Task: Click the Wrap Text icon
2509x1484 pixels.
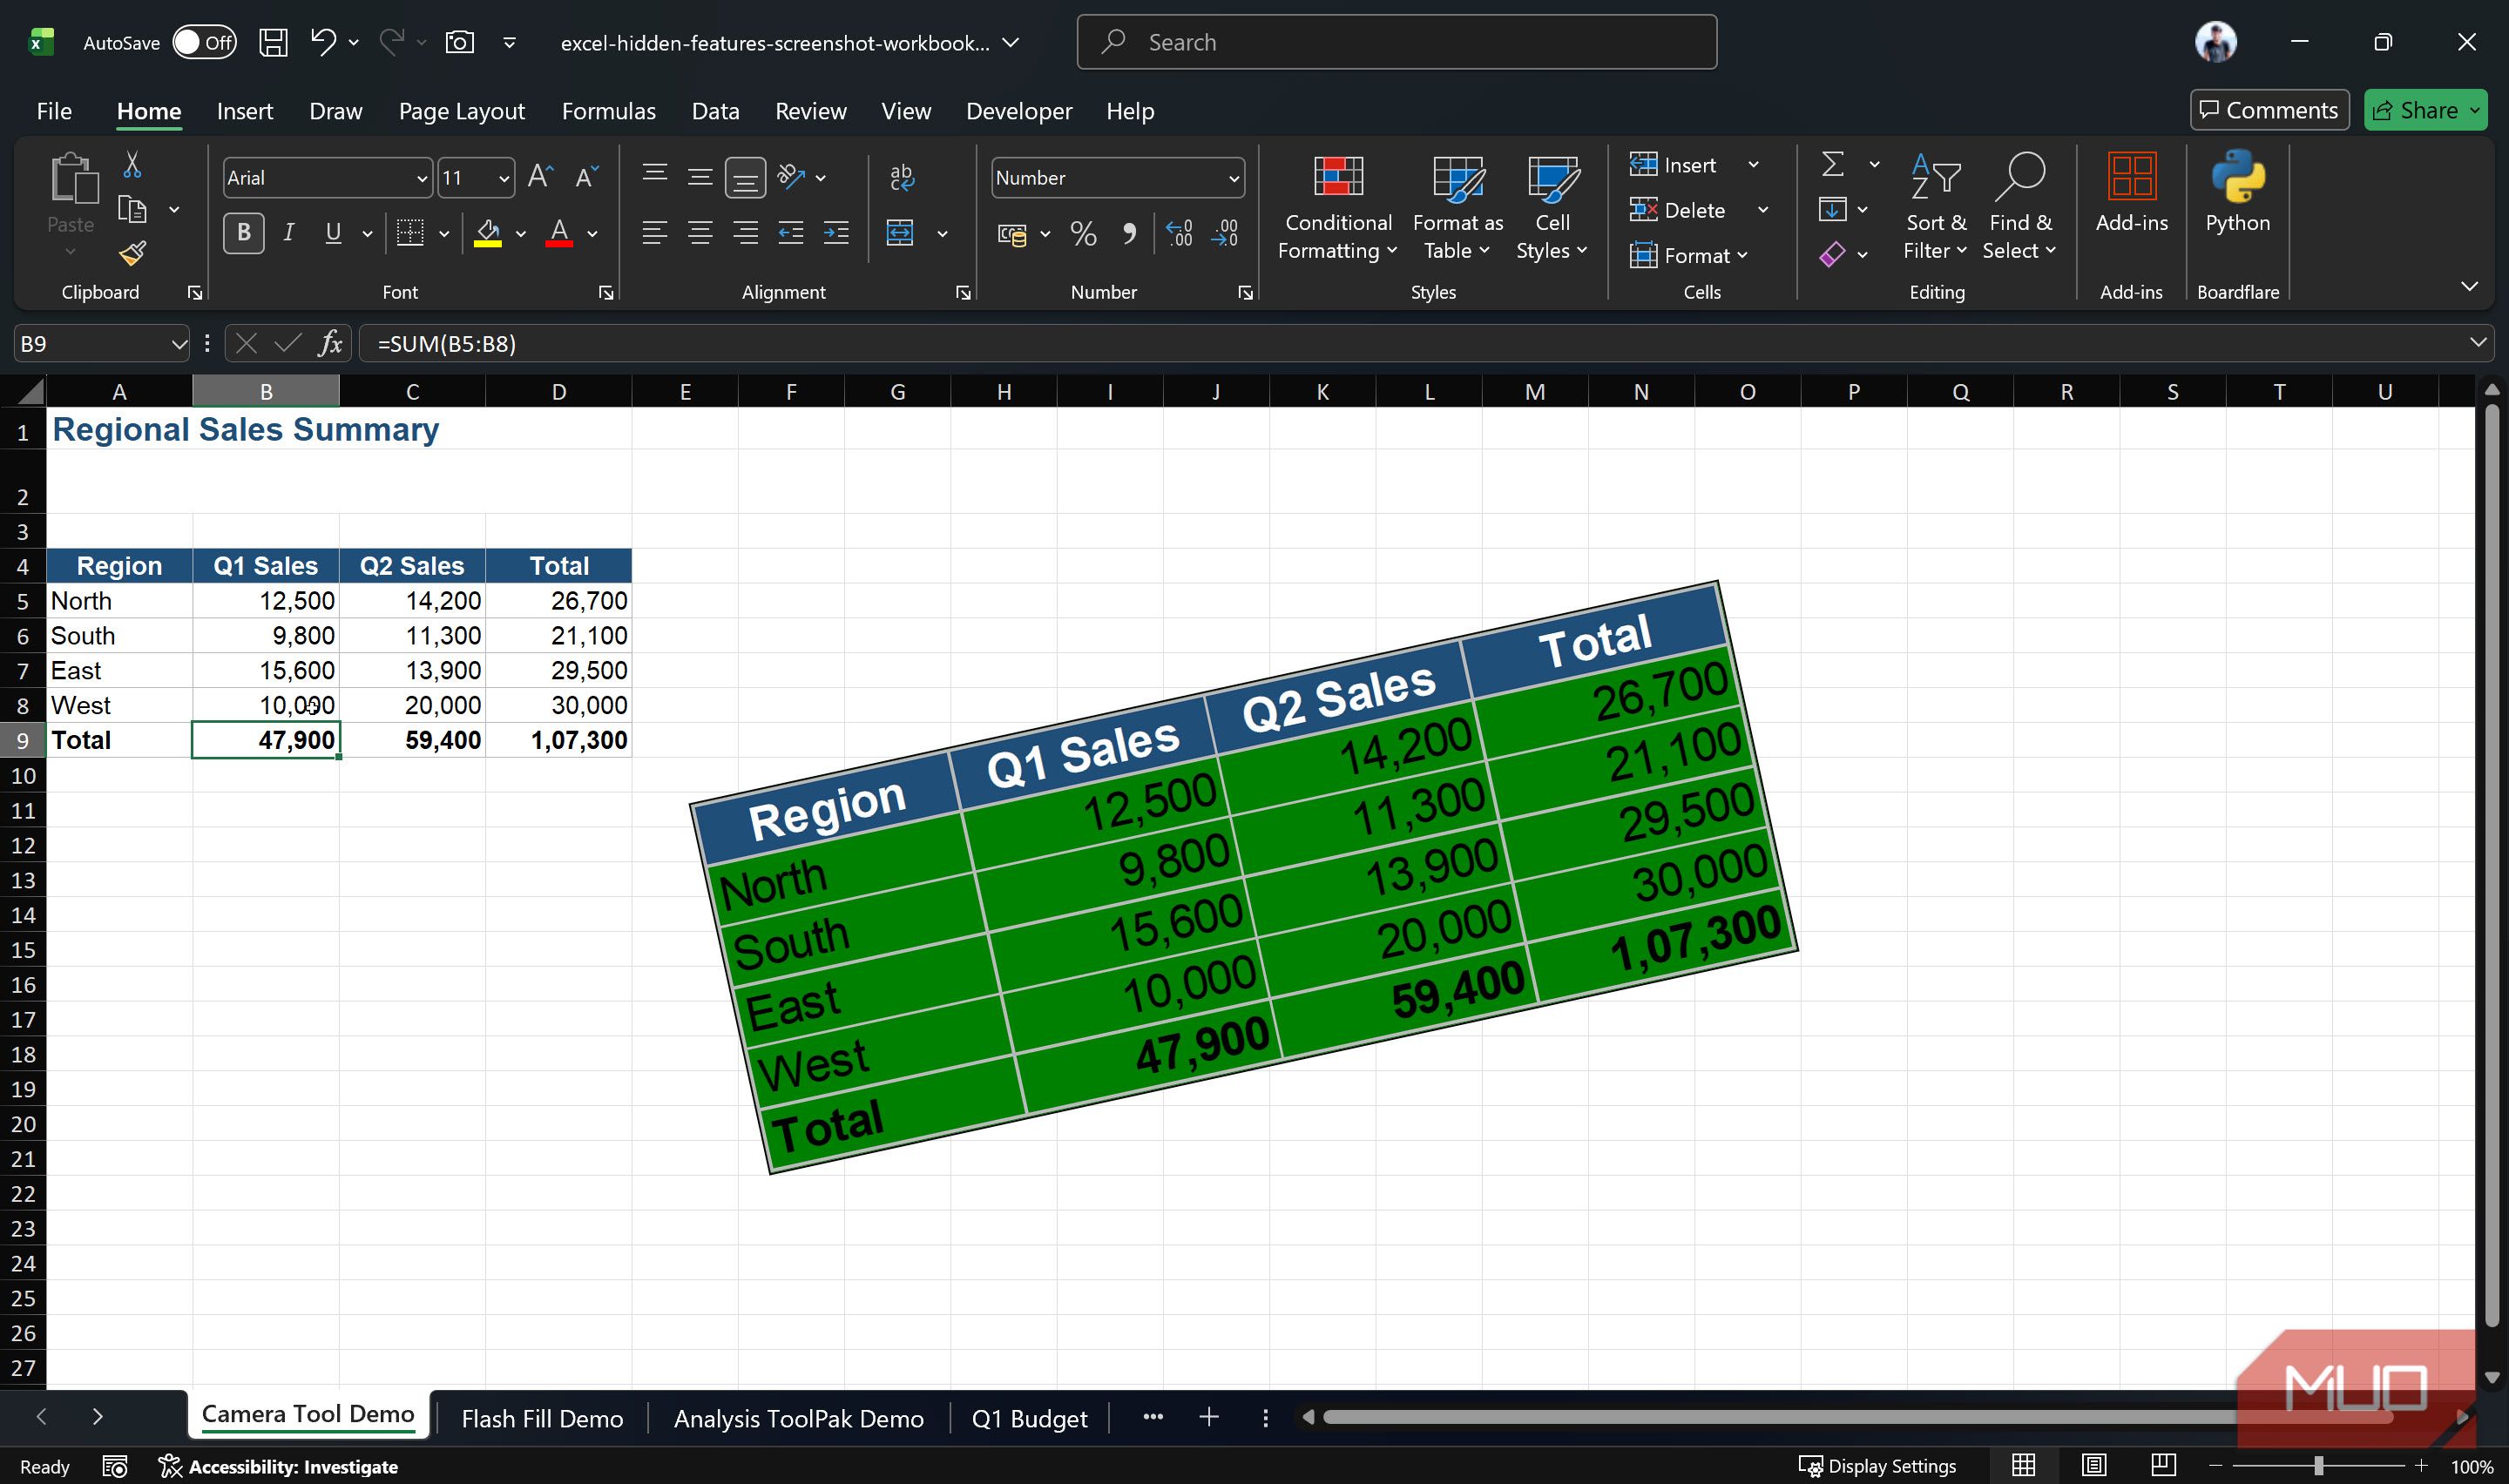Action: coord(901,177)
